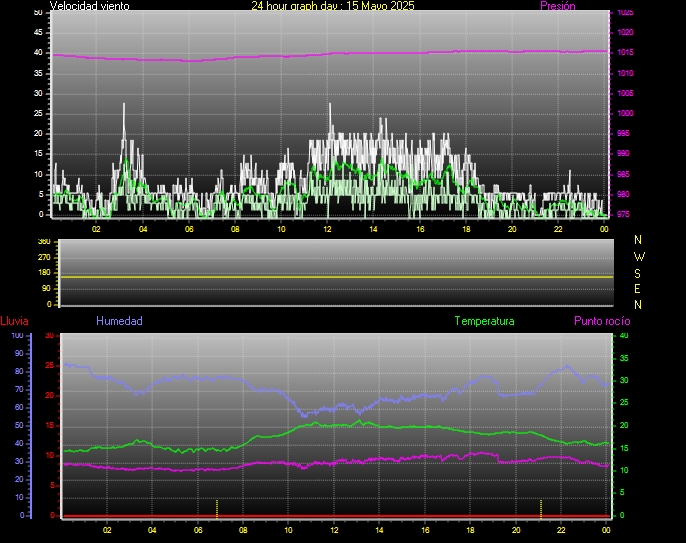Click the 985 pressure axis value
The image size is (686, 543).
tap(623, 174)
